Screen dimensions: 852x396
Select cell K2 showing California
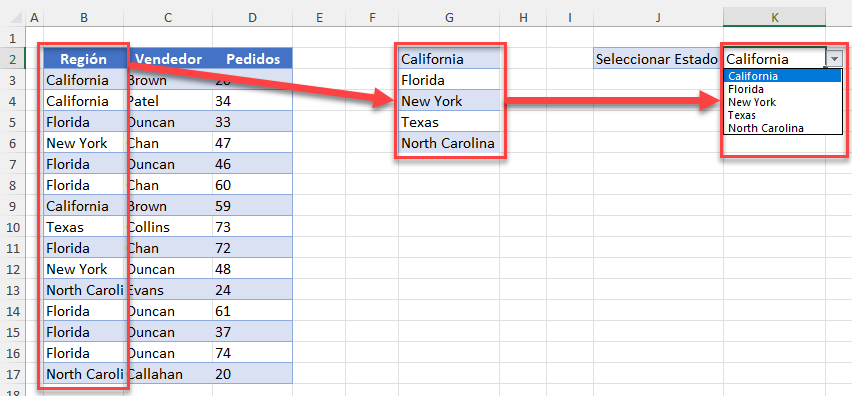(x=774, y=59)
